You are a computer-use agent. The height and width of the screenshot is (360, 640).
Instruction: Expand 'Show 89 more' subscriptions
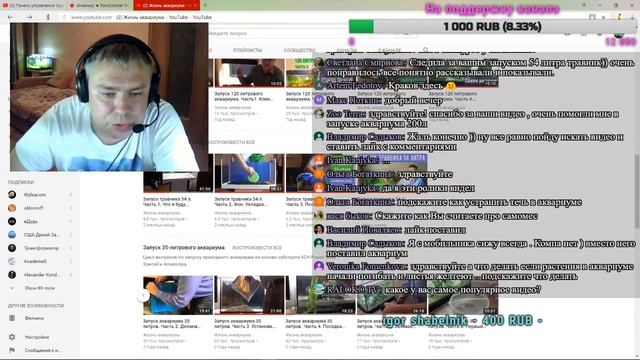pyautogui.click(x=40, y=288)
